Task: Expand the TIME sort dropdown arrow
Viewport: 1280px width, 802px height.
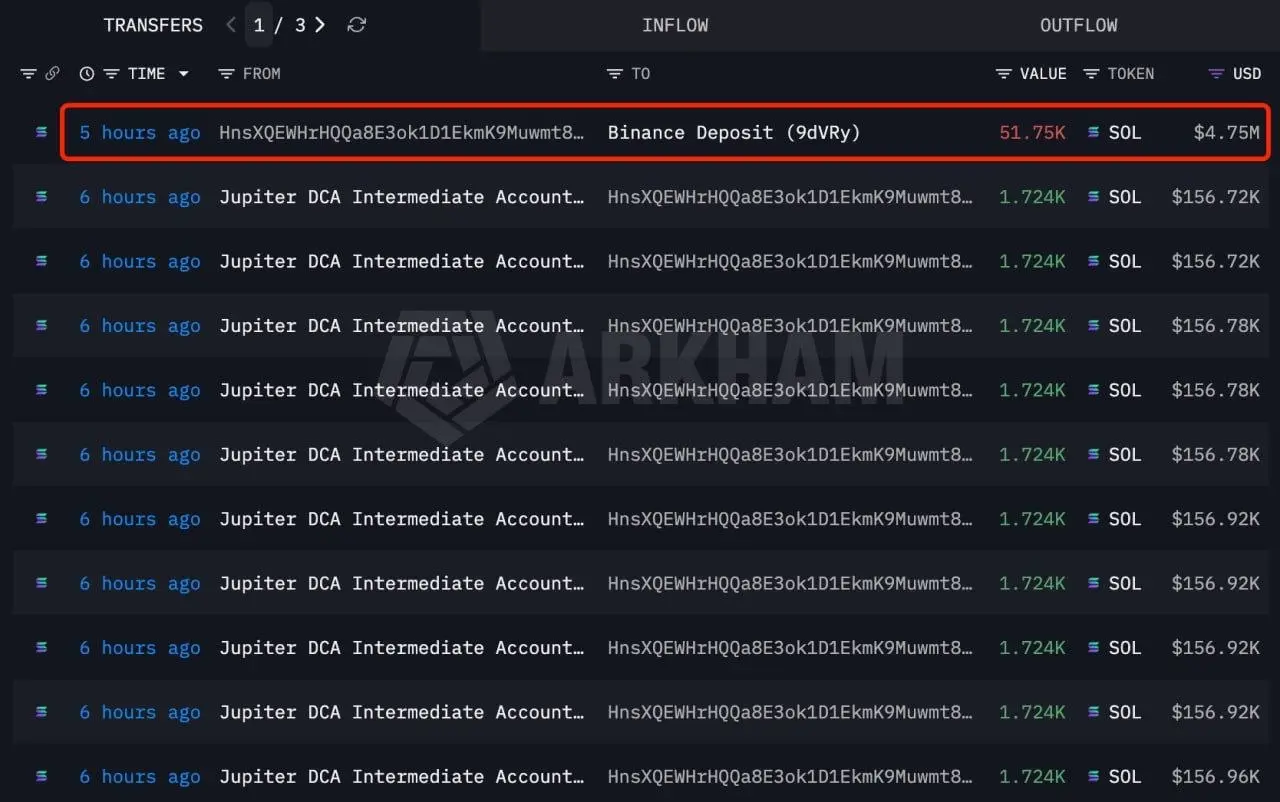Action: (184, 74)
